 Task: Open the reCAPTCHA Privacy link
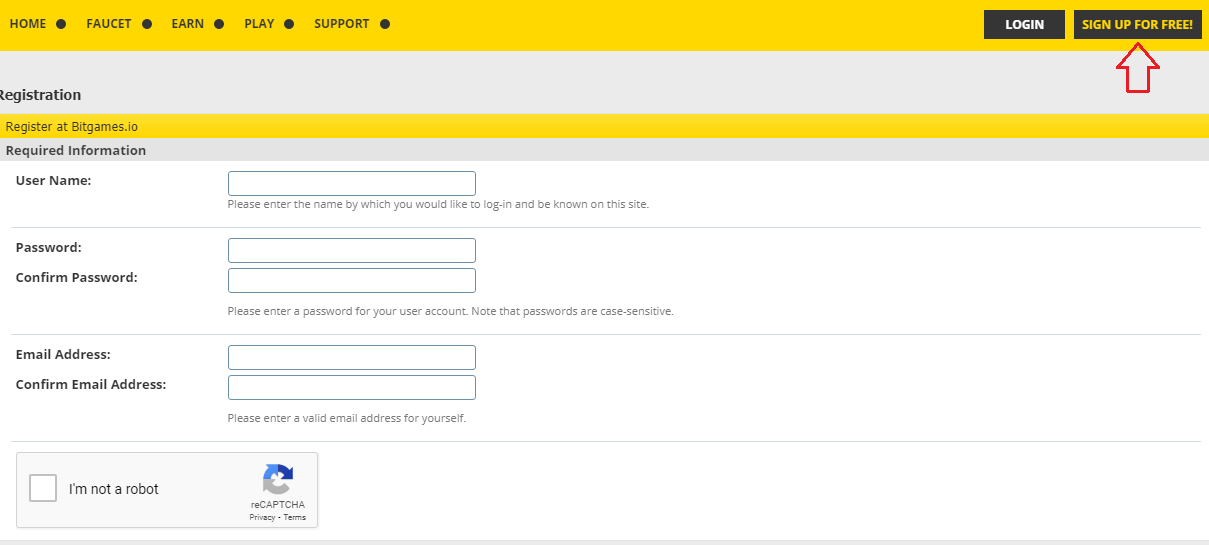(262, 517)
